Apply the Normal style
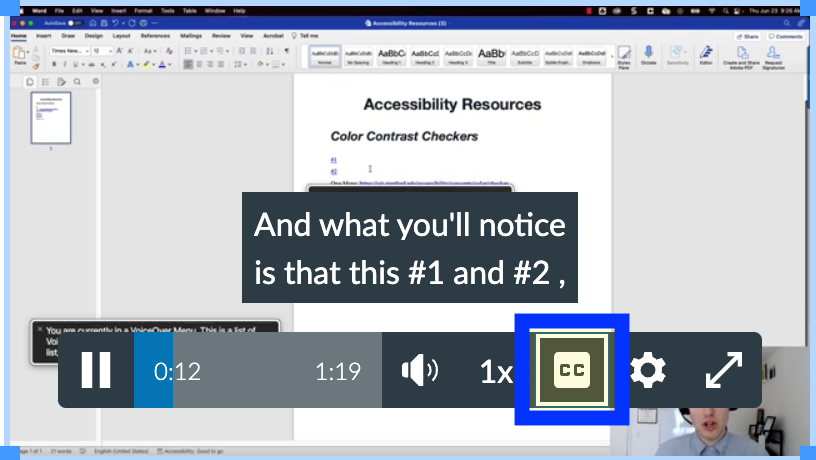Image resolution: width=816 pixels, height=460 pixels. coord(325,56)
